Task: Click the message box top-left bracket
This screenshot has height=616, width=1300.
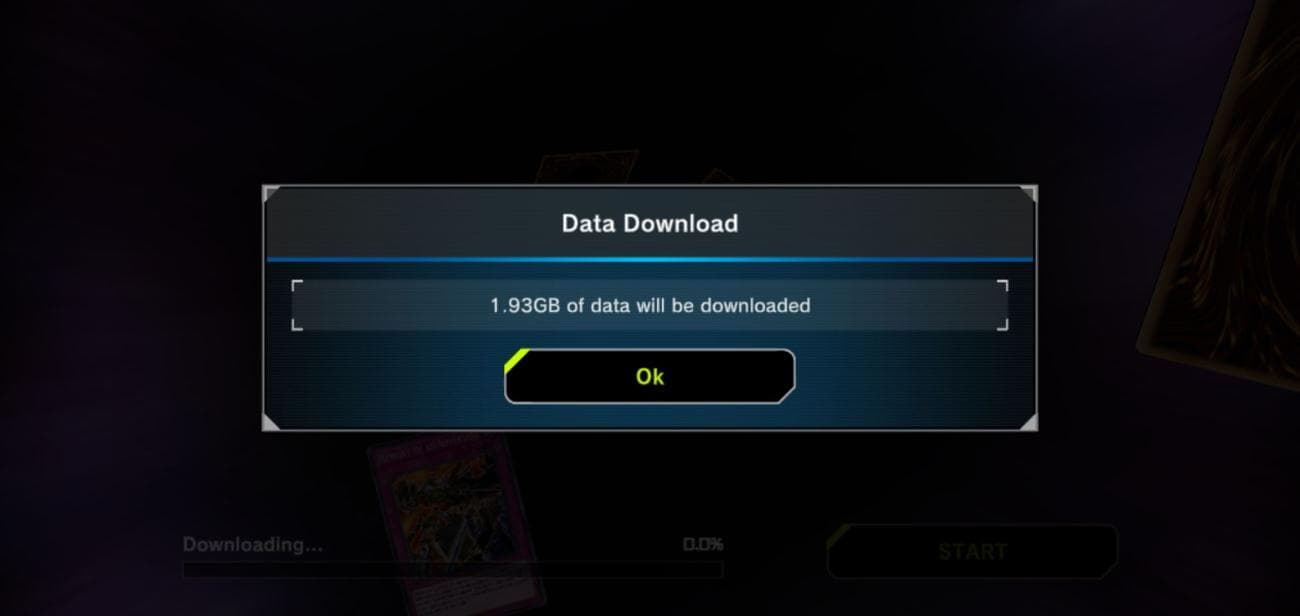Action: (297, 285)
